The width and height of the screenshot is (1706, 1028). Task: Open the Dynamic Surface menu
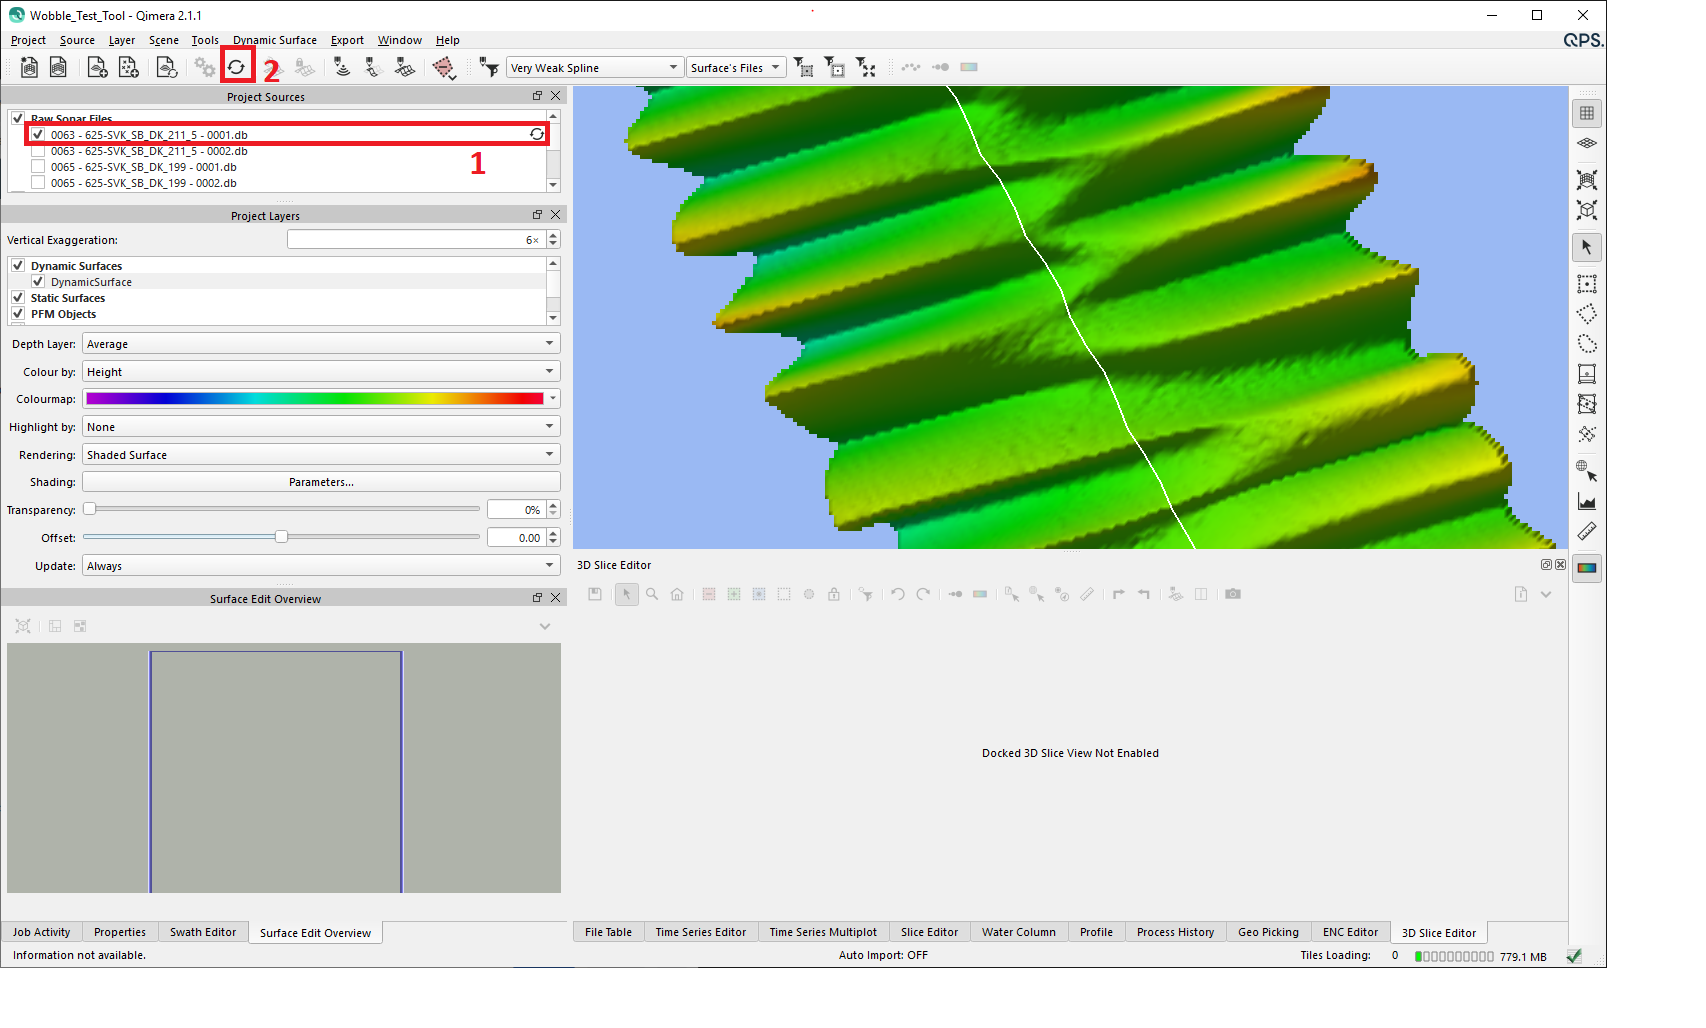click(274, 40)
